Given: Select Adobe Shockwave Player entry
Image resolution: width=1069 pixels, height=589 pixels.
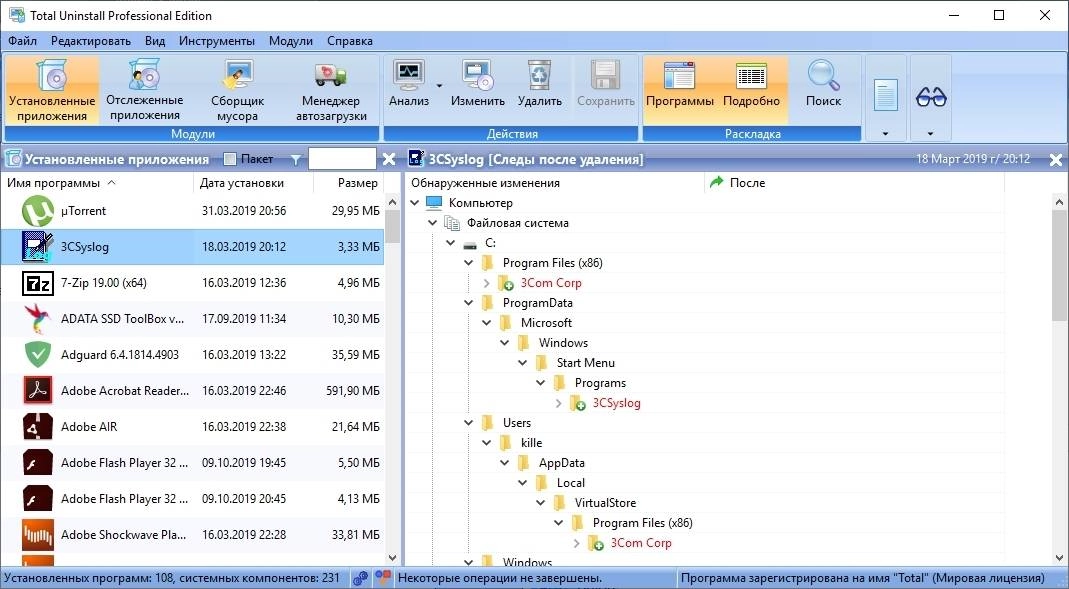Looking at the screenshot, I should click(192, 534).
